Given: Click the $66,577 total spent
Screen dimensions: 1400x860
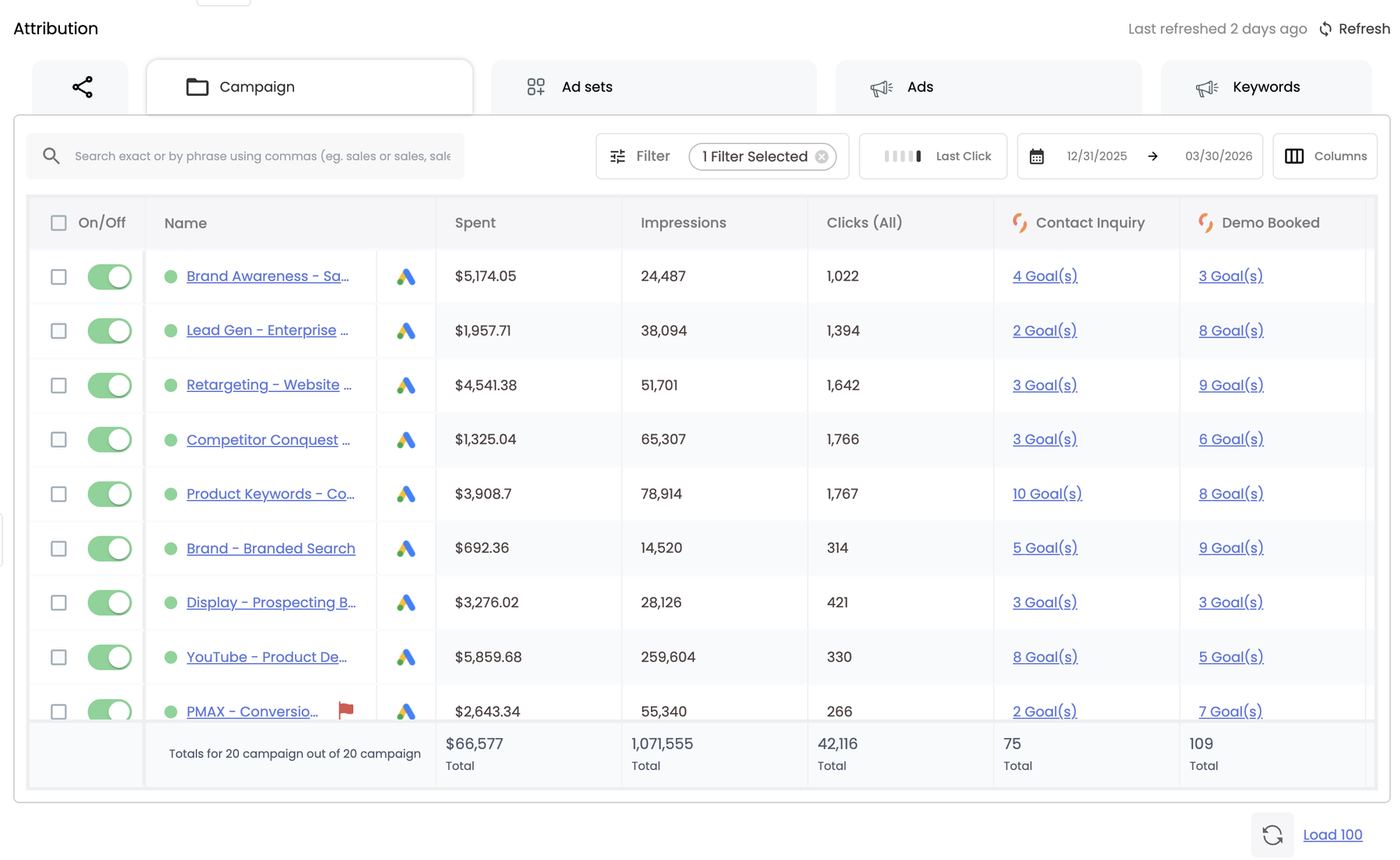Looking at the screenshot, I should (474, 744).
